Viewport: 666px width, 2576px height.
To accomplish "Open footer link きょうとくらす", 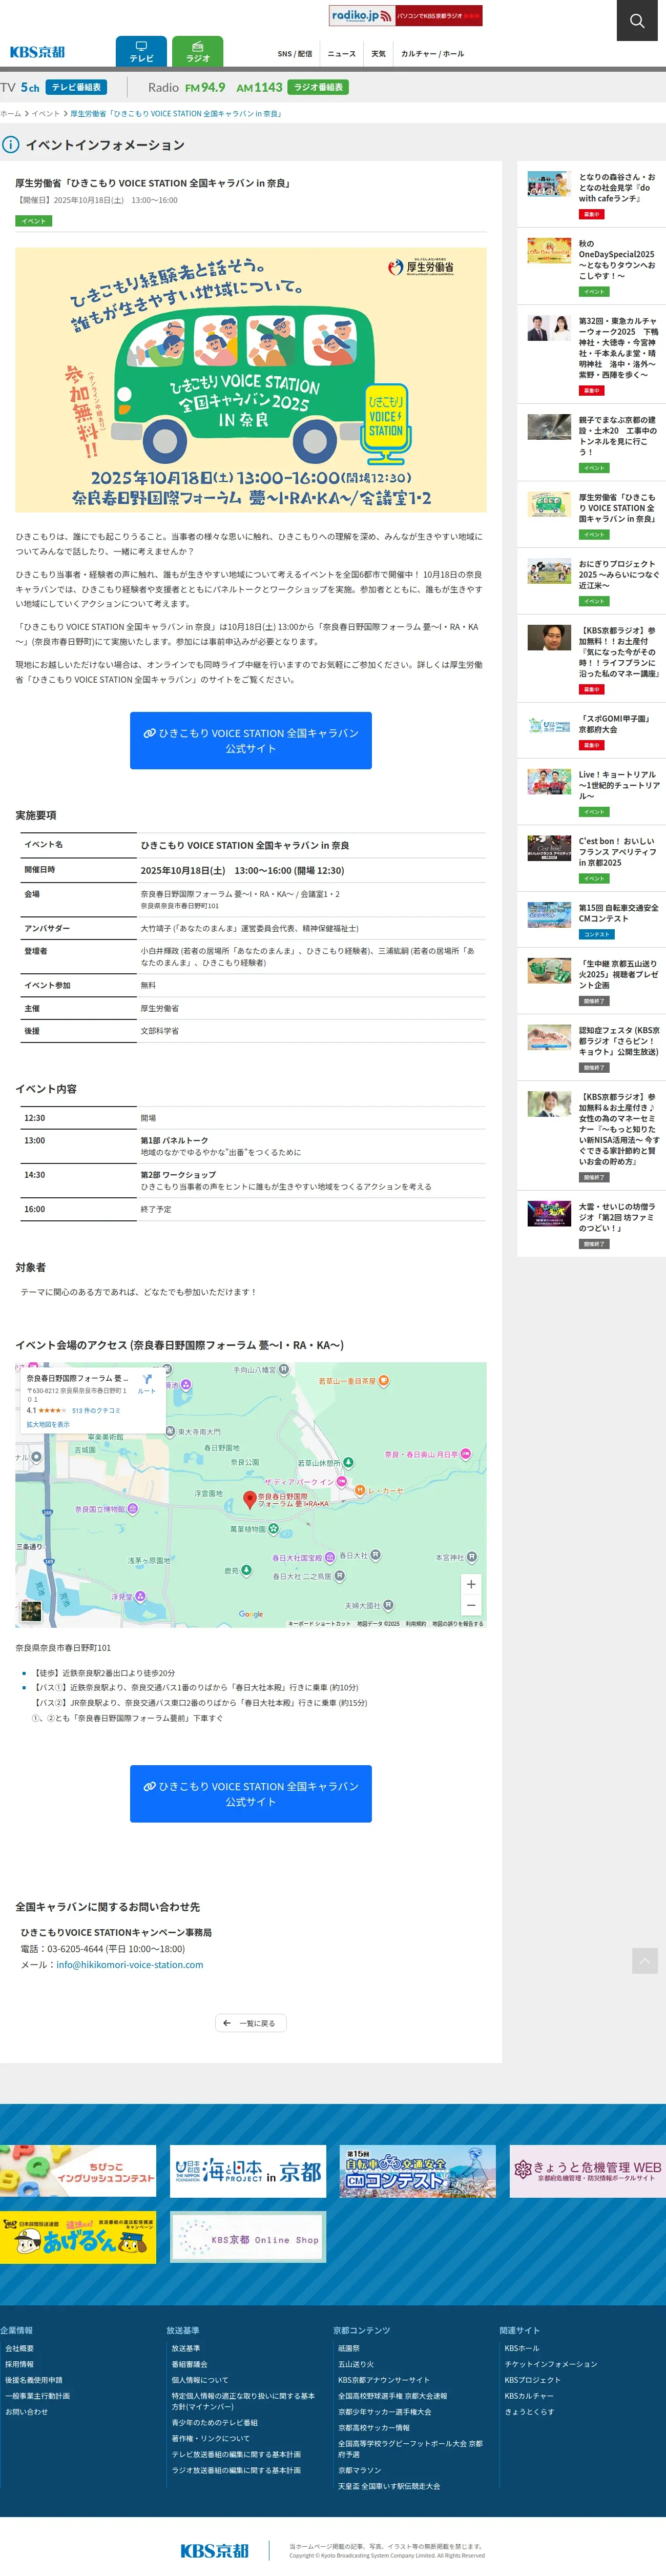I will (530, 2412).
